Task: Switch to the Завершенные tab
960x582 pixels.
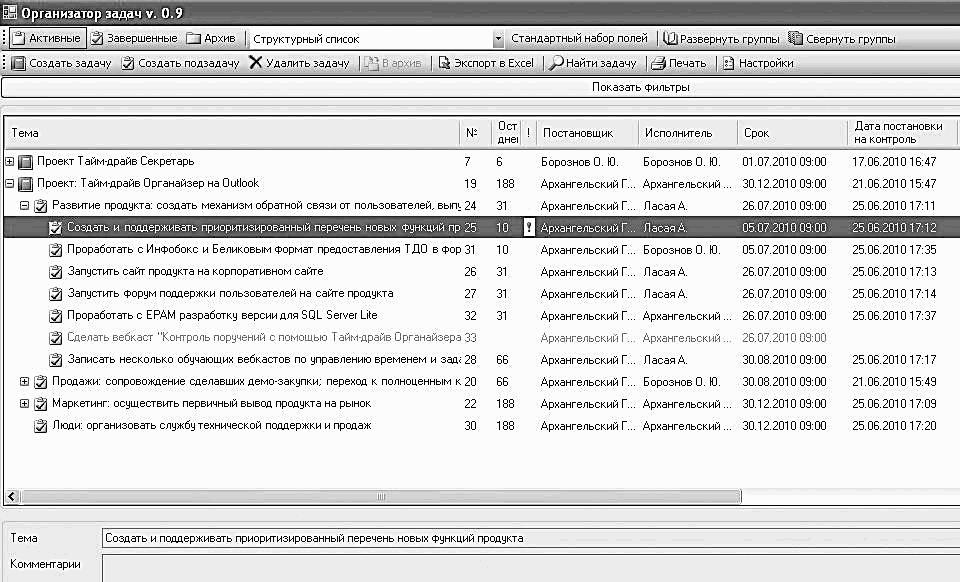Action: (134, 38)
